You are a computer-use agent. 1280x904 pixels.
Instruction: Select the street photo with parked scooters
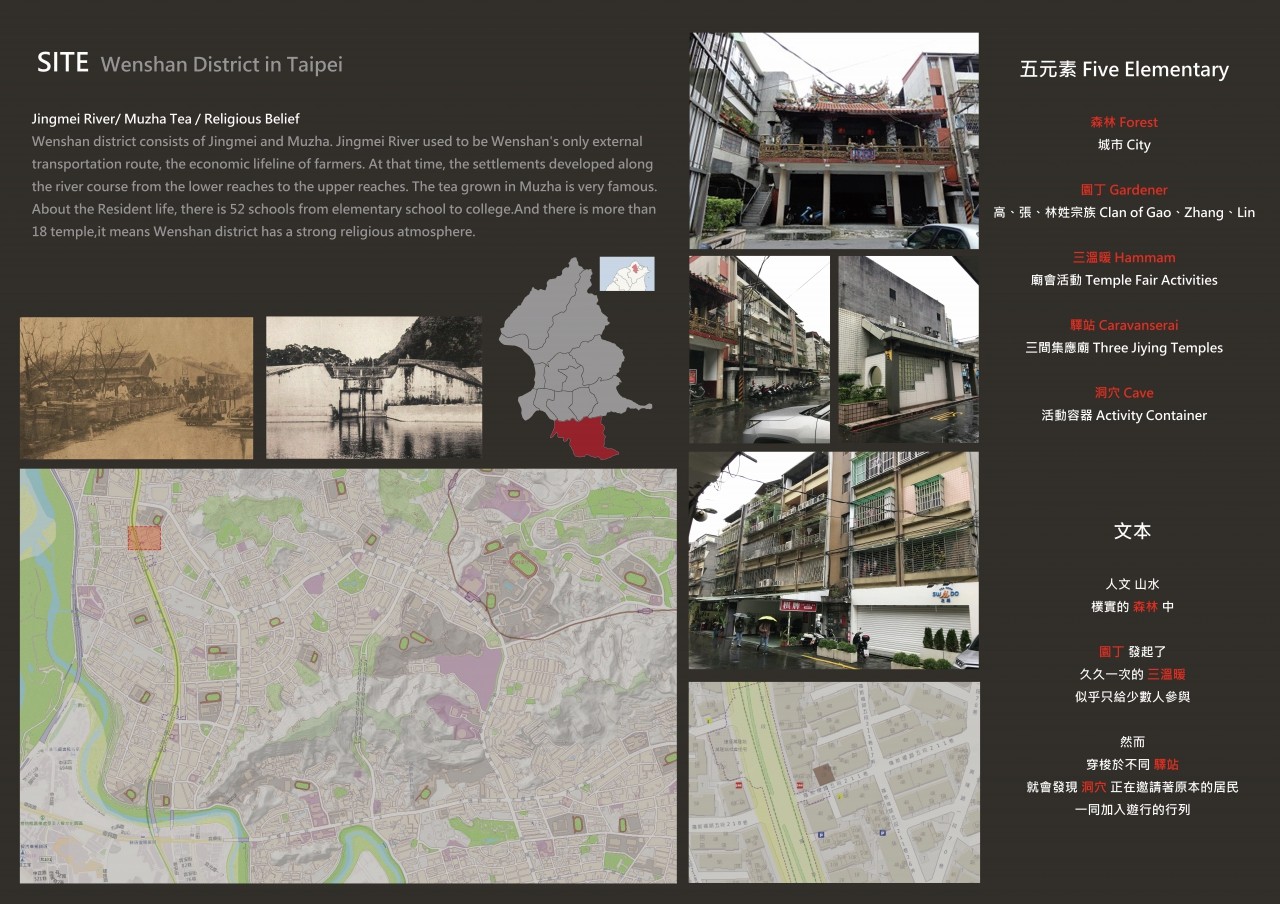click(x=759, y=349)
